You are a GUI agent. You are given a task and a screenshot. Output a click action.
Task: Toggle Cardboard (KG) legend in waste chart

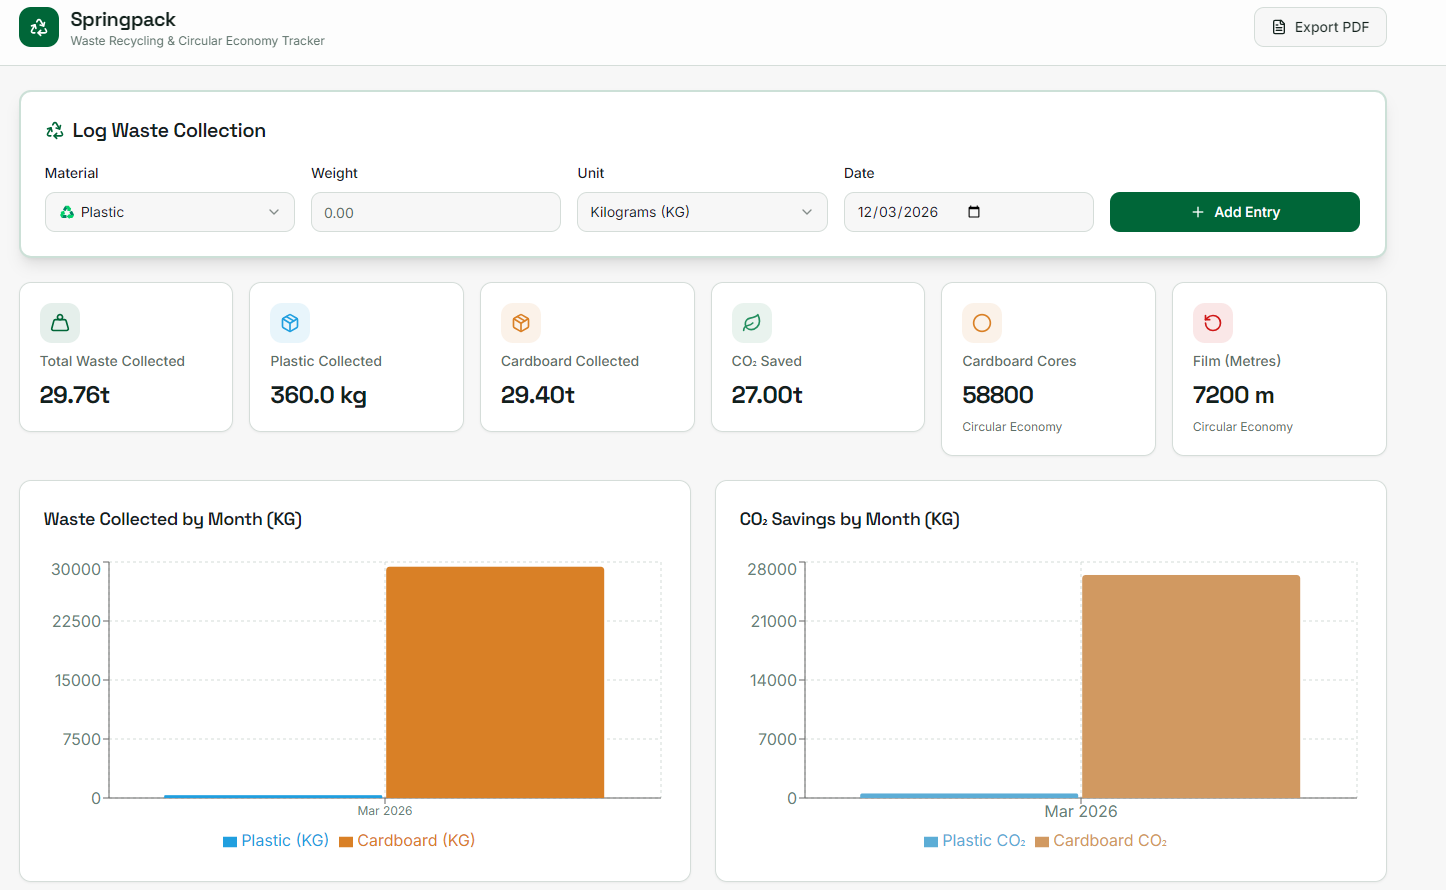click(407, 841)
